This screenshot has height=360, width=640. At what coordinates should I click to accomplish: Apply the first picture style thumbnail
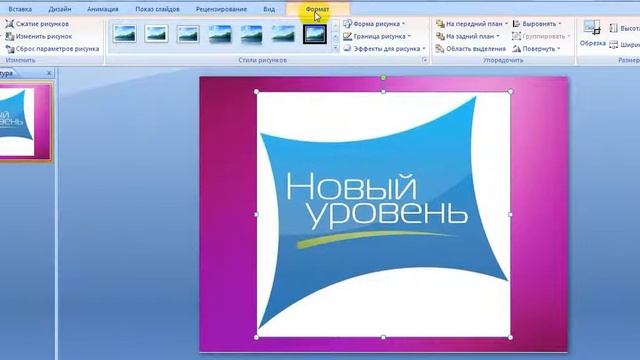124,34
